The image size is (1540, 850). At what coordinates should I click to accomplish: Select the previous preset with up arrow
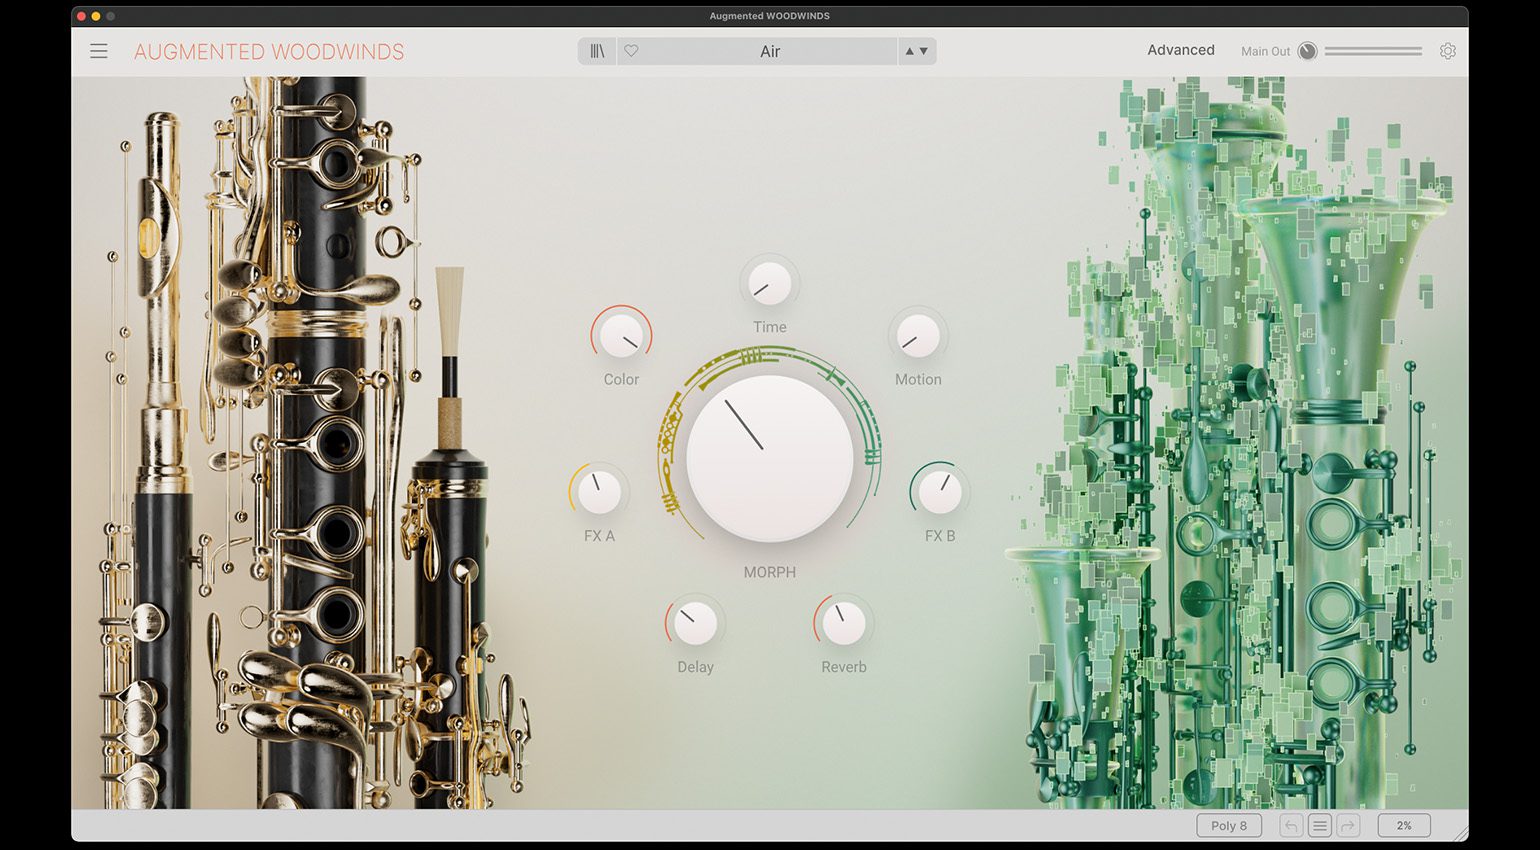pyautogui.click(x=910, y=51)
